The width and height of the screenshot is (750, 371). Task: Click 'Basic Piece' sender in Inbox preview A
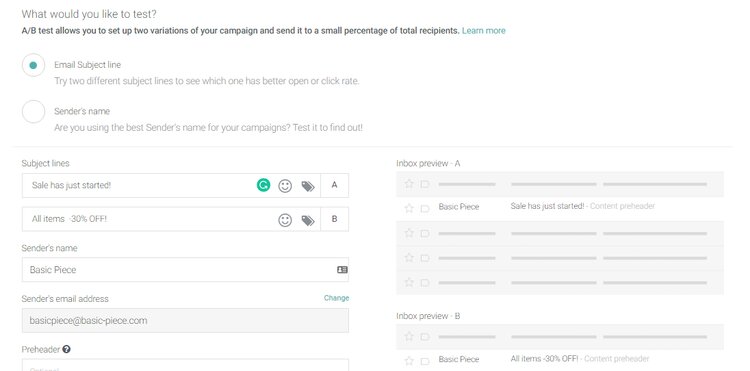(x=459, y=207)
